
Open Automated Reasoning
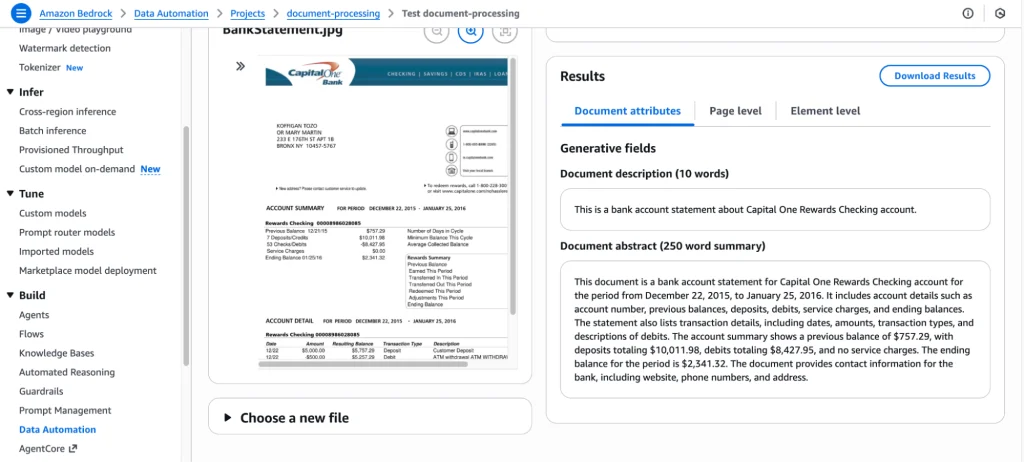[67, 372]
